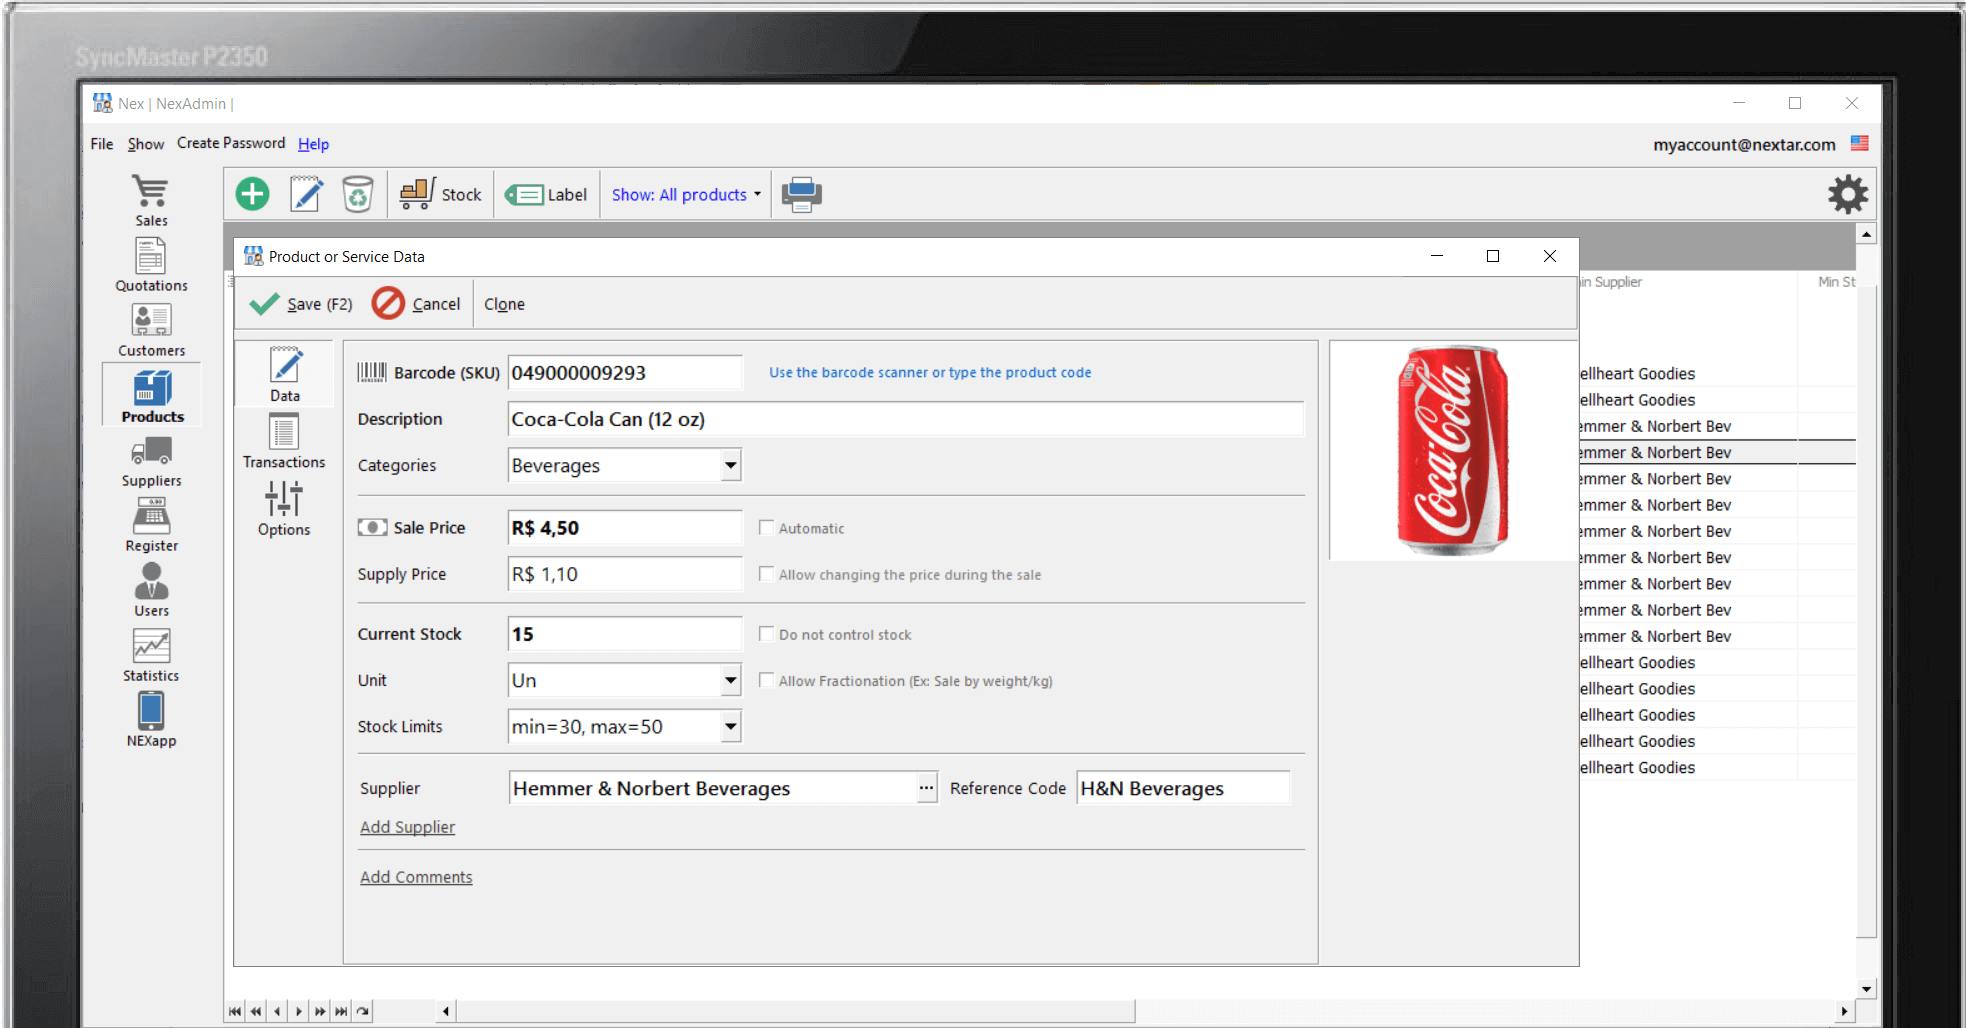
Task: Select the Sales cart icon
Action: [x=151, y=197]
